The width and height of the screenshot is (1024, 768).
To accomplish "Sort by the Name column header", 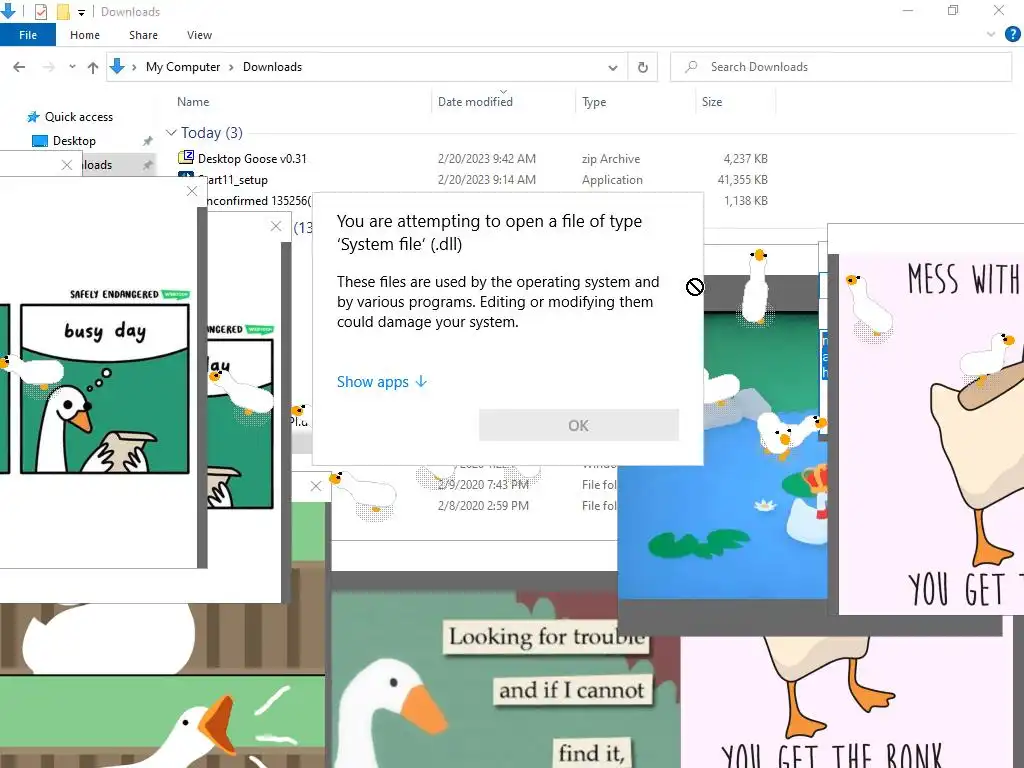I will click(193, 102).
